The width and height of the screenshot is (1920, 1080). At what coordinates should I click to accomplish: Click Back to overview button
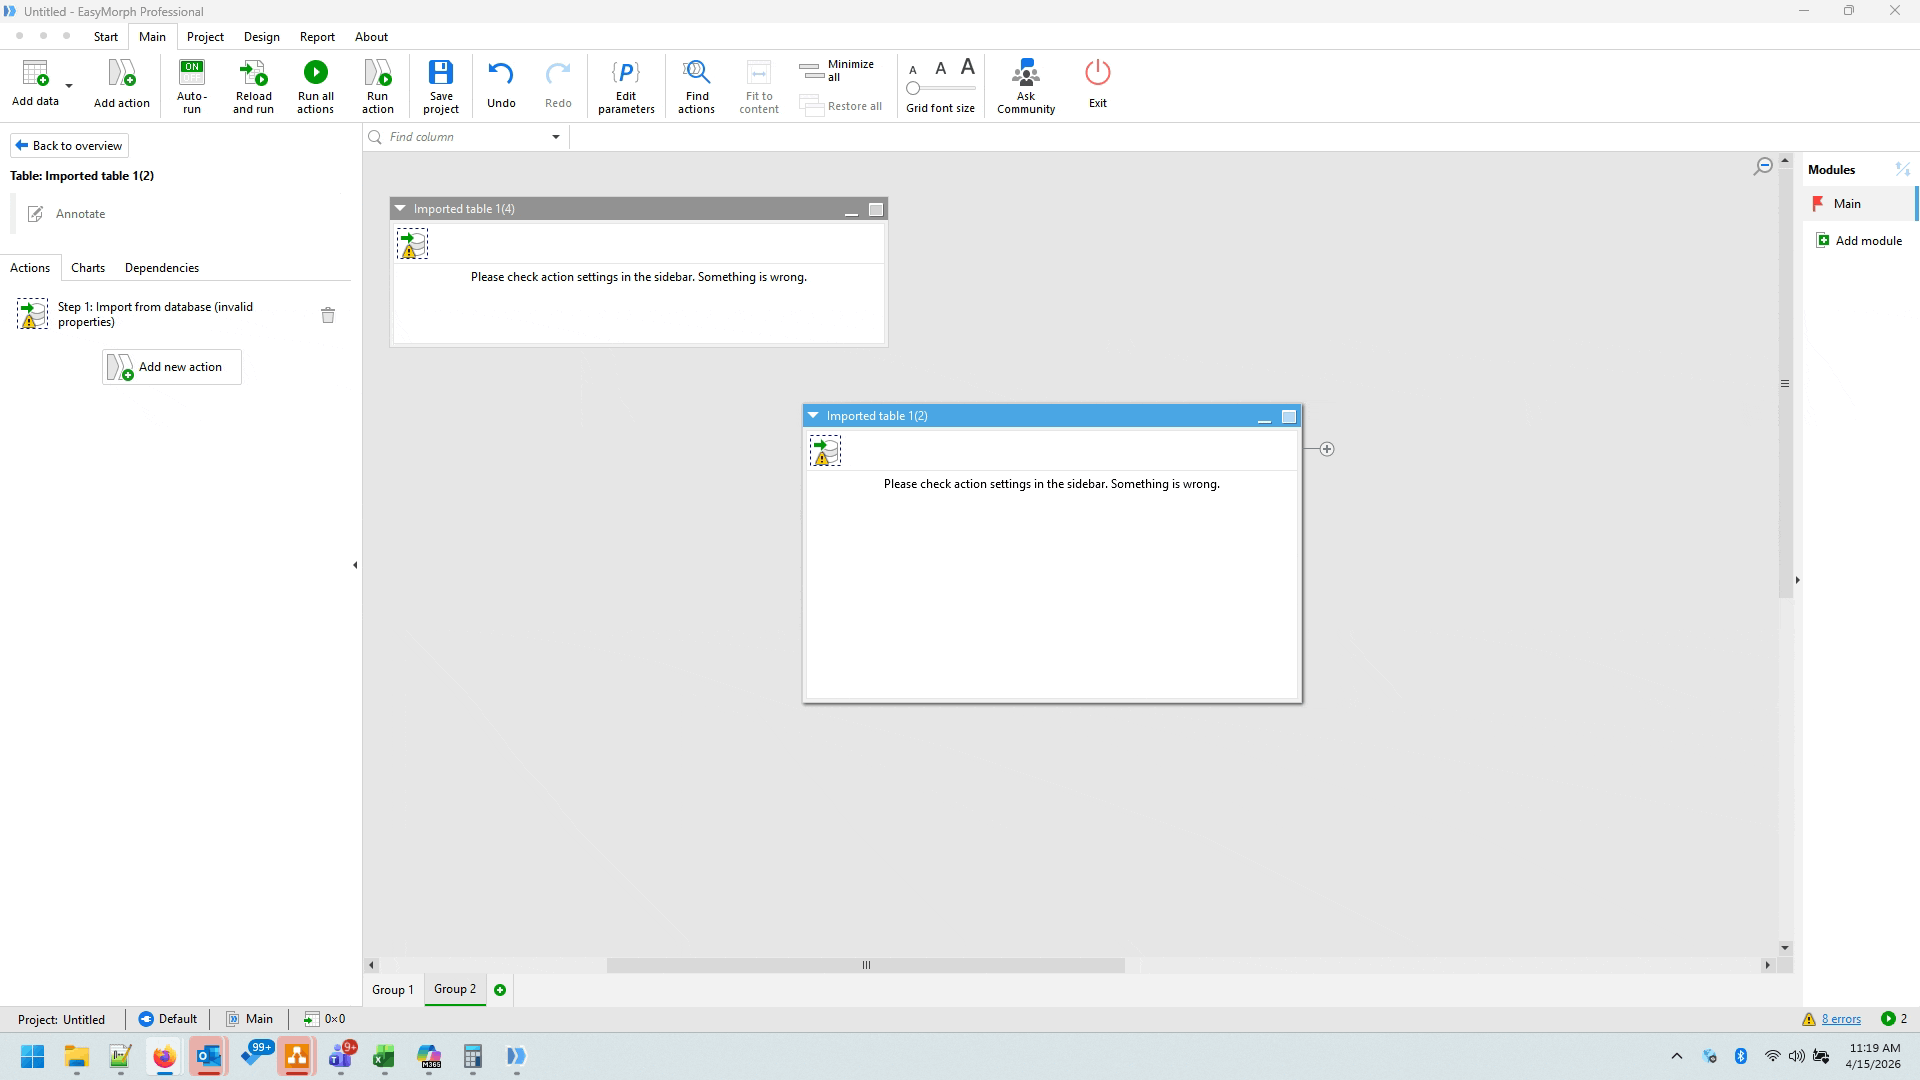pyautogui.click(x=69, y=146)
